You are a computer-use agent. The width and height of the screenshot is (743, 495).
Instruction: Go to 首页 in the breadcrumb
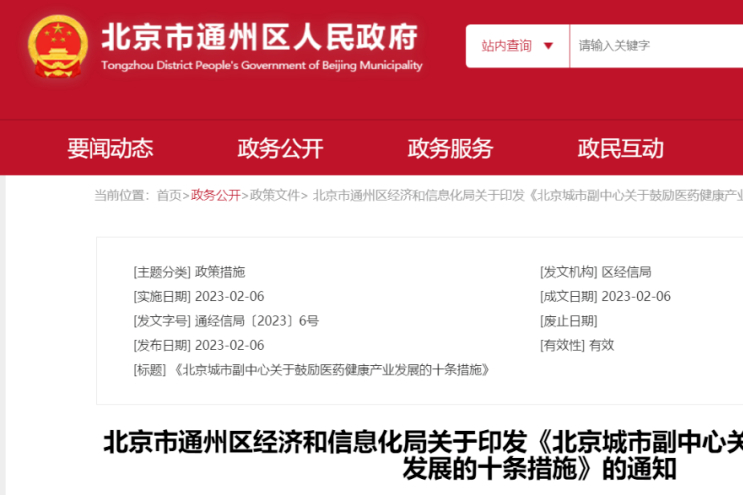169,195
